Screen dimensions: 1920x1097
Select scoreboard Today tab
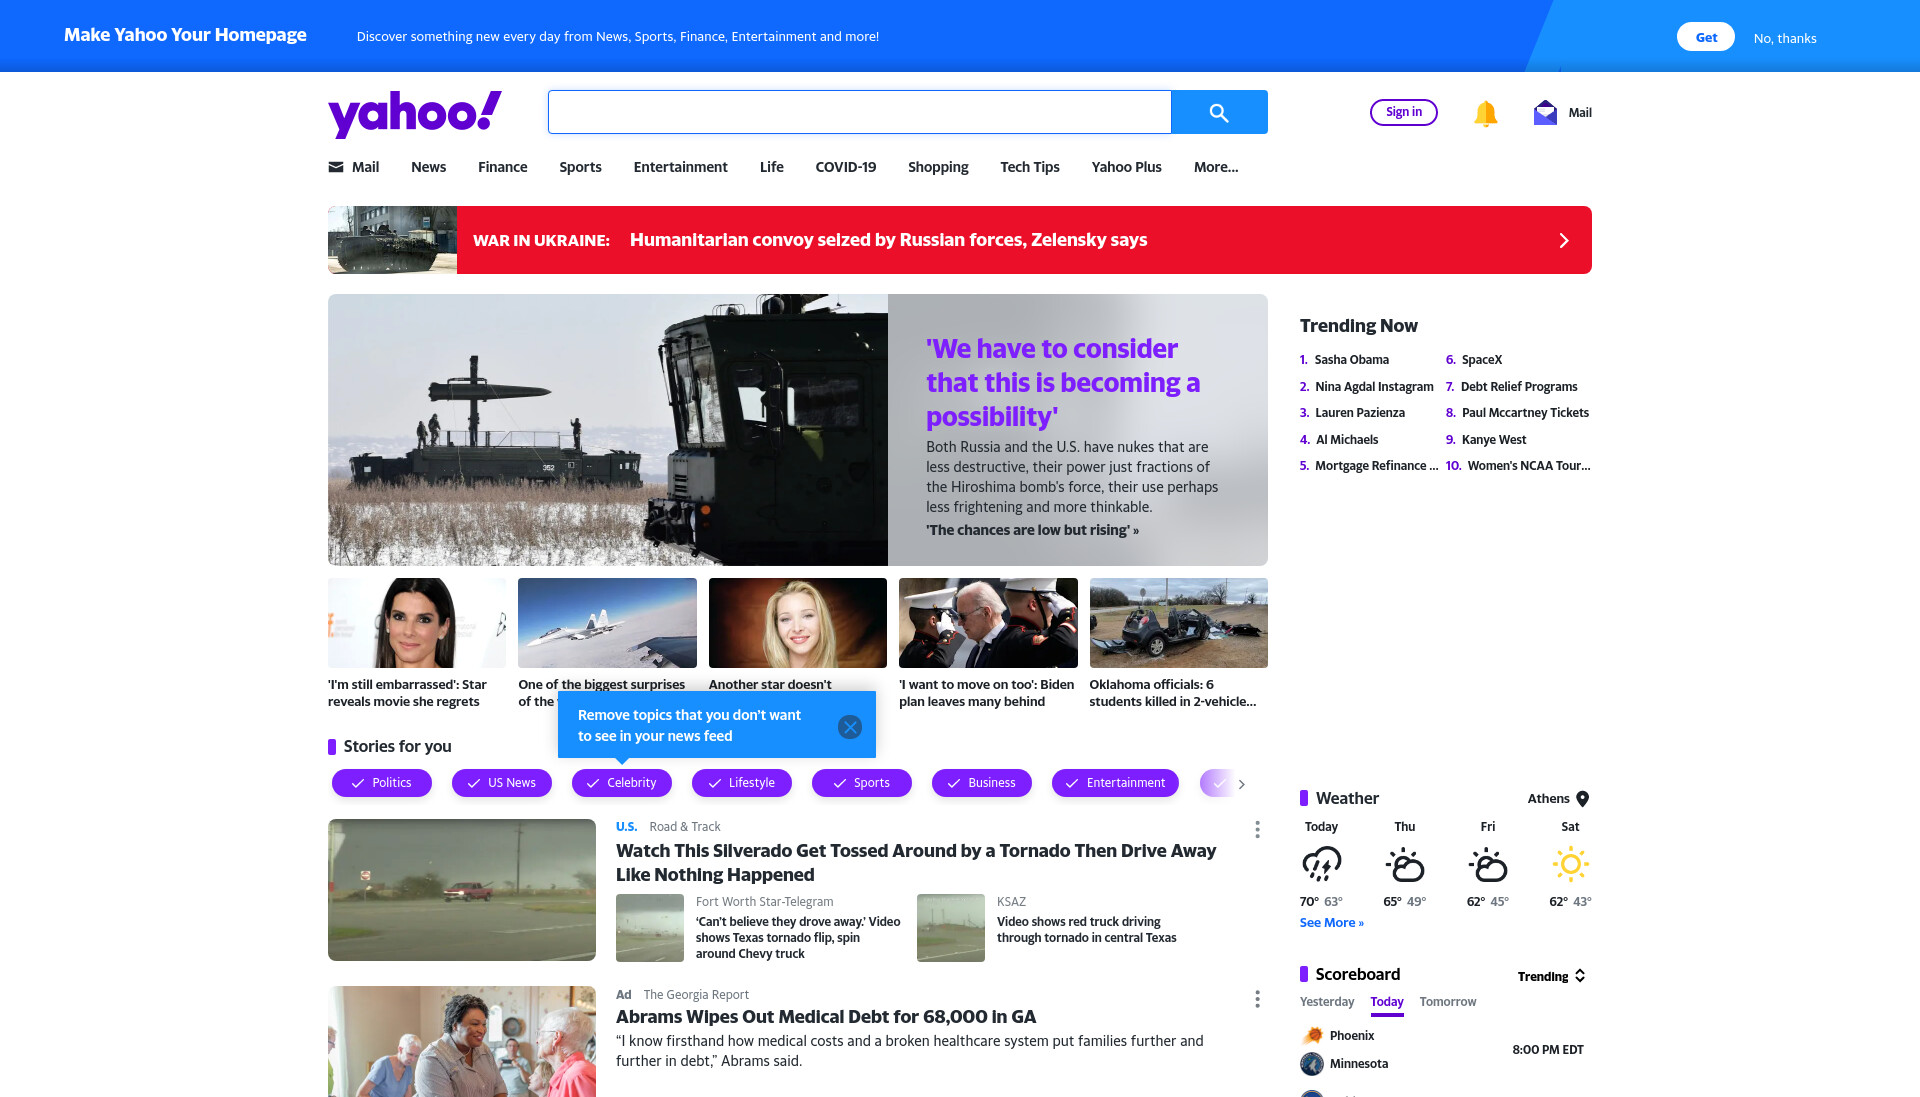(1387, 1002)
